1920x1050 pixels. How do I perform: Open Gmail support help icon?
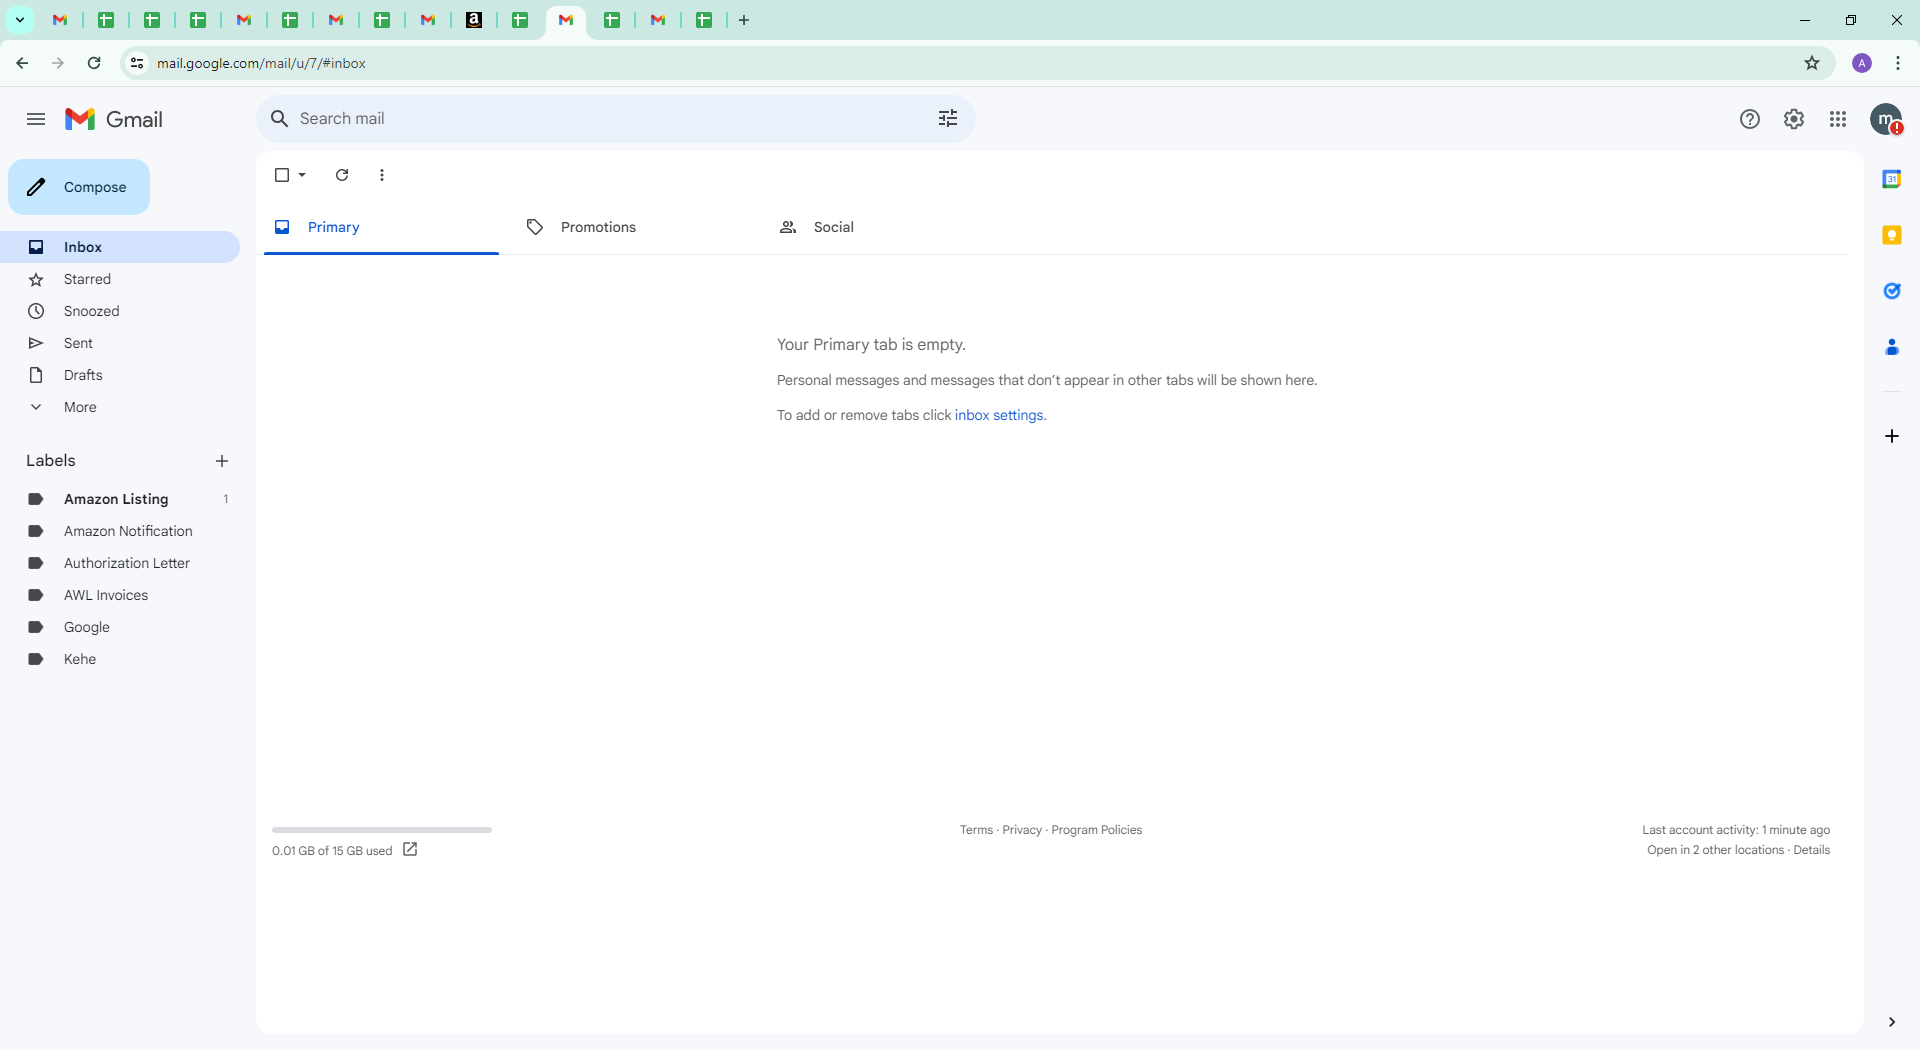1749,119
